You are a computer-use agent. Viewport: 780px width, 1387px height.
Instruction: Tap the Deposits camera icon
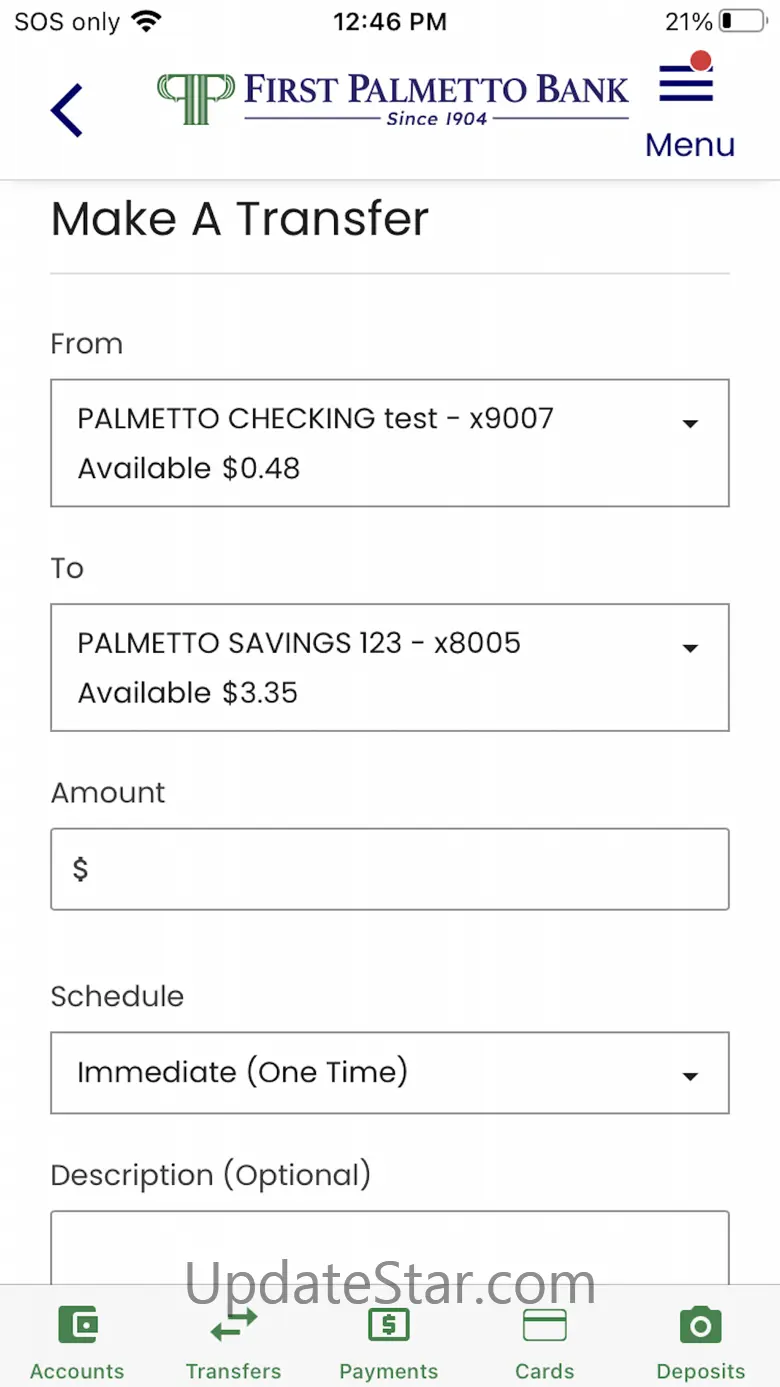[700, 1326]
